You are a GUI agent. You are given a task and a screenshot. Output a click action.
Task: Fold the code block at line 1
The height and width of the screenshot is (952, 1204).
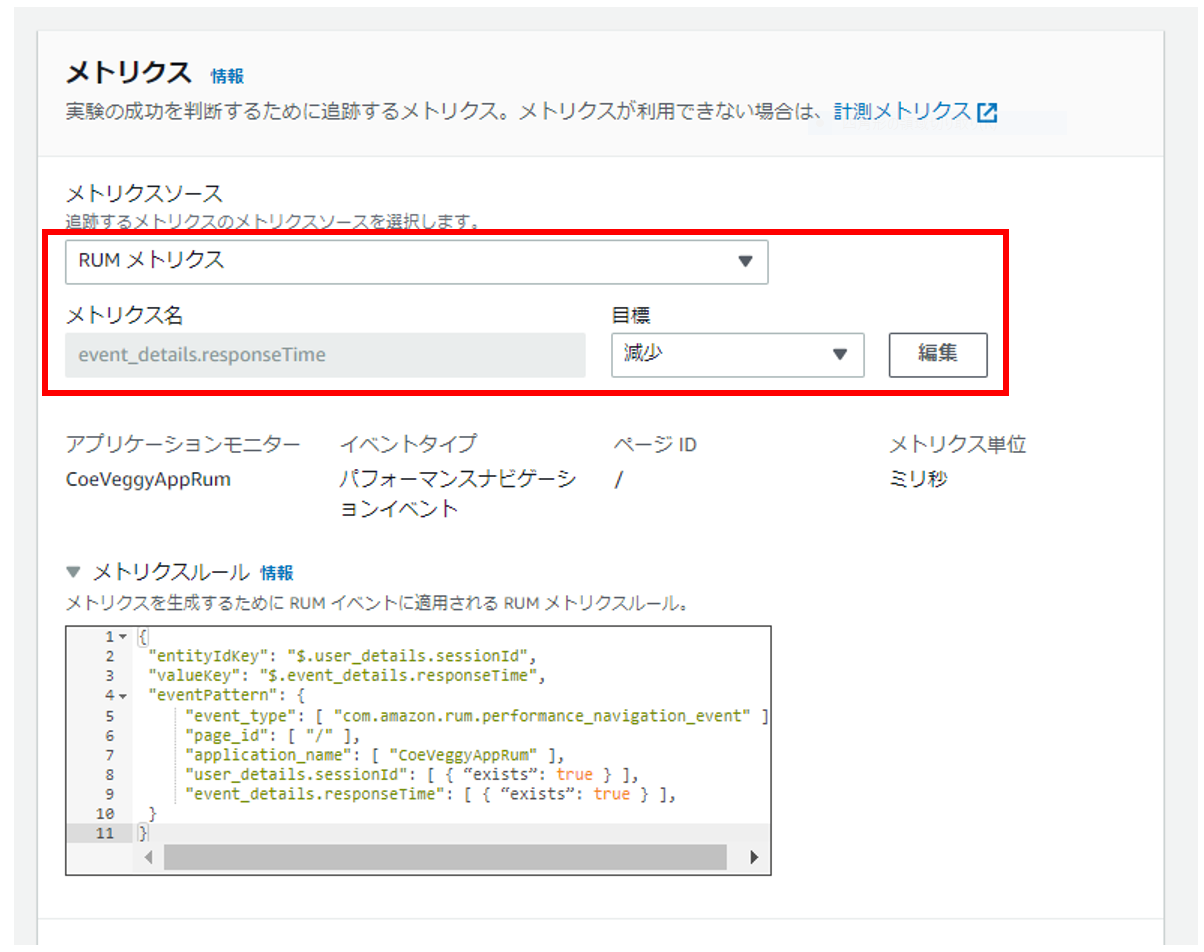click(x=123, y=637)
